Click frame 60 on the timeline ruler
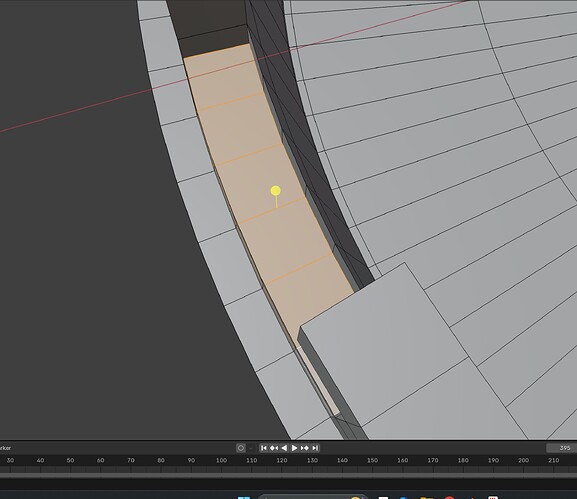This screenshot has height=499, width=577. pyautogui.click(x=100, y=460)
